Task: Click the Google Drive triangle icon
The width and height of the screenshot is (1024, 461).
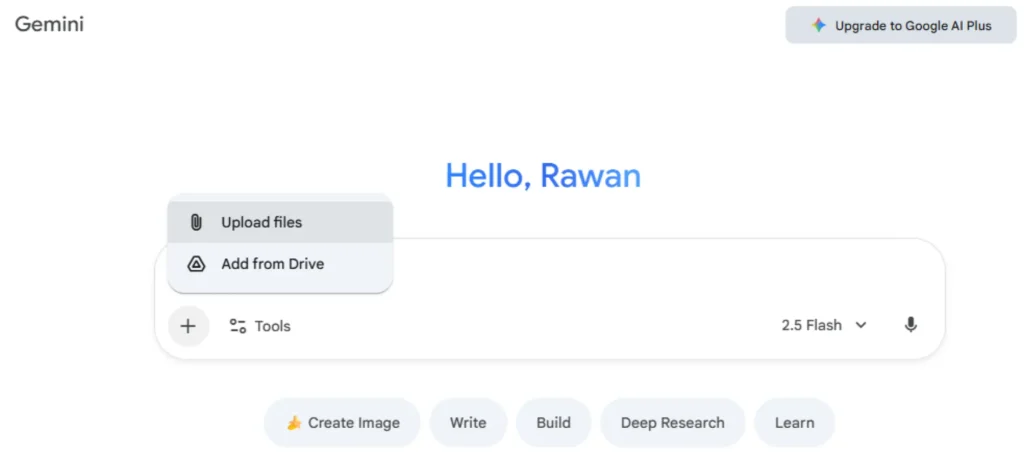Action: 197,264
